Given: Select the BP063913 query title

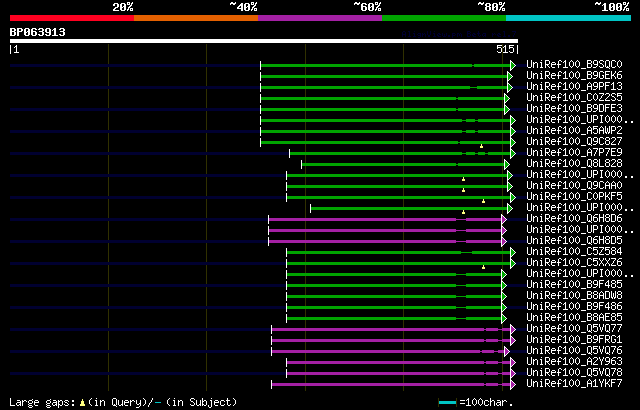Looking at the screenshot, I should [x=38, y=32].
